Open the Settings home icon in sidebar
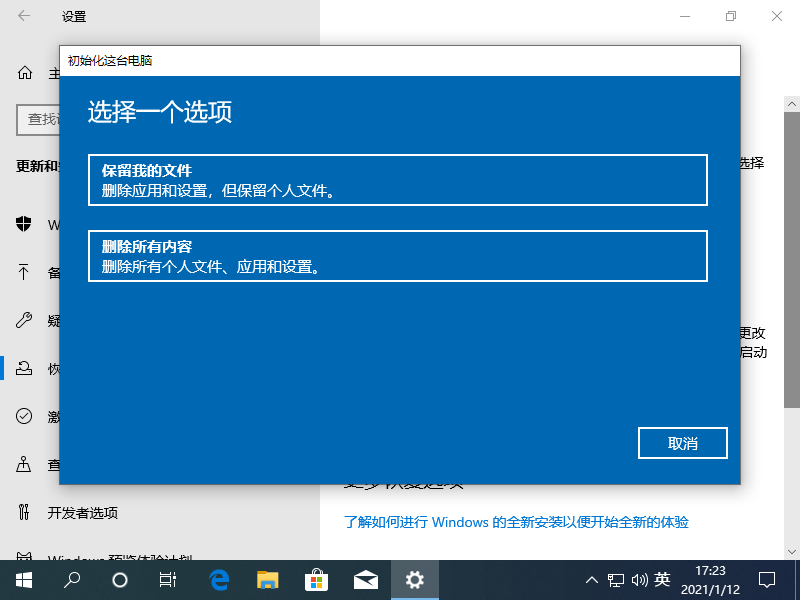 tap(22, 73)
